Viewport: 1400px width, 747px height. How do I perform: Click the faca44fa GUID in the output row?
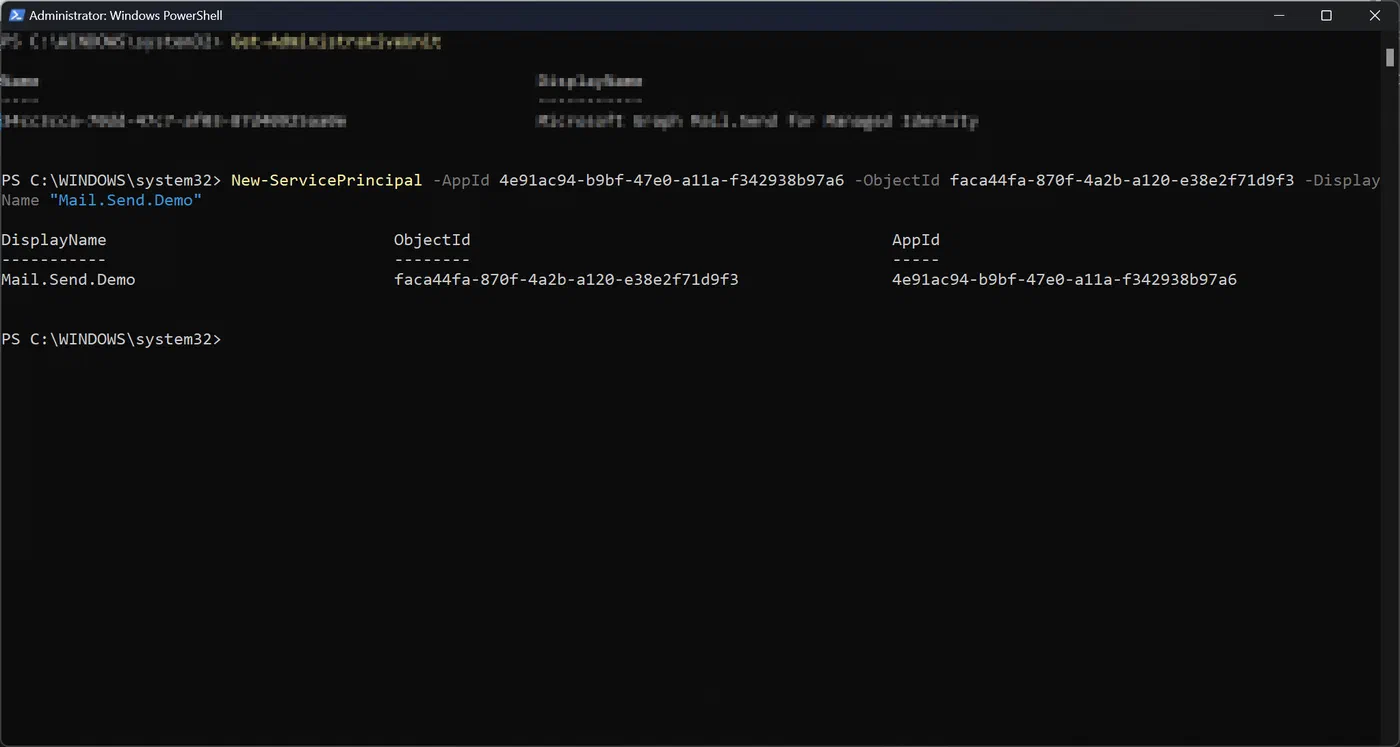pyautogui.click(x=566, y=280)
